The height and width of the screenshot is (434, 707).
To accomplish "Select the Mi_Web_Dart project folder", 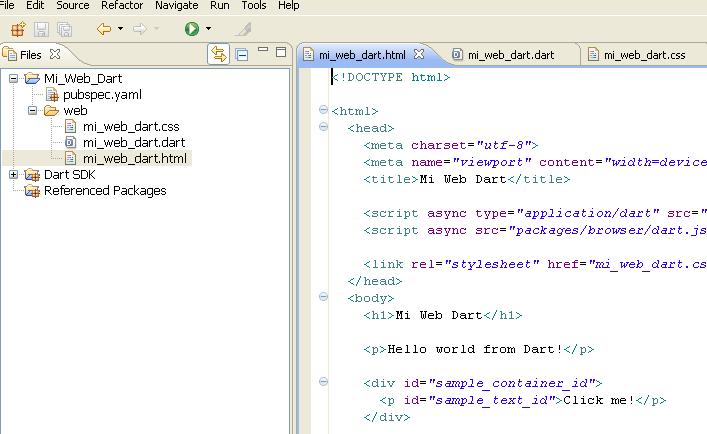I will (x=83, y=78).
